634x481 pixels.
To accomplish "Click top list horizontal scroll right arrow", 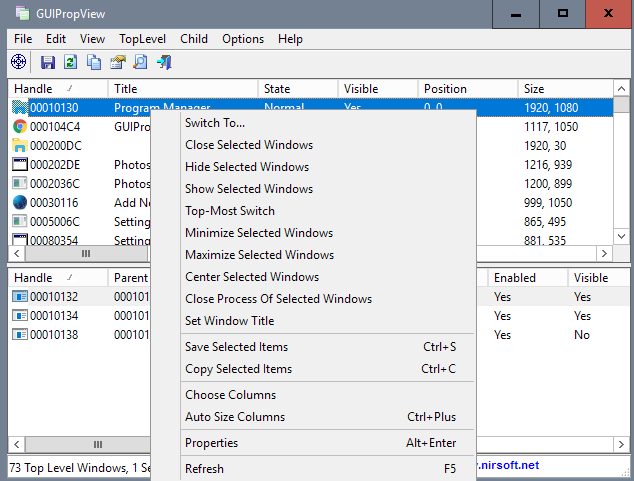I will click(604, 253).
